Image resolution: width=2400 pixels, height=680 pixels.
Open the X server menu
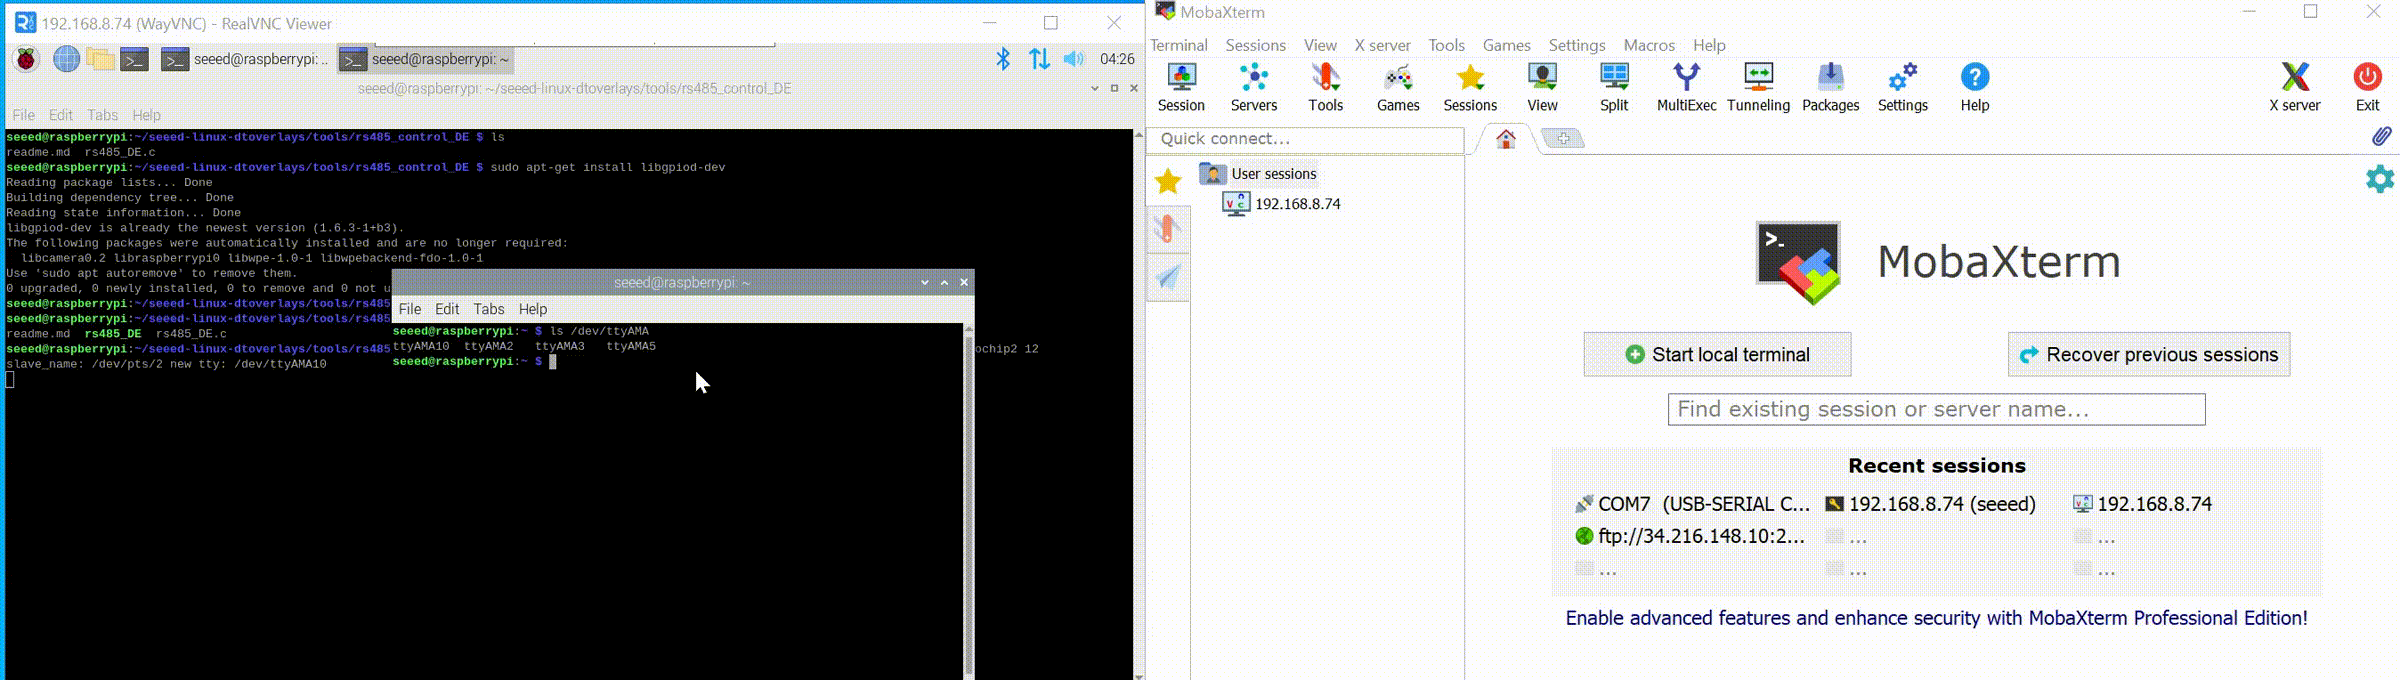(1382, 45)
